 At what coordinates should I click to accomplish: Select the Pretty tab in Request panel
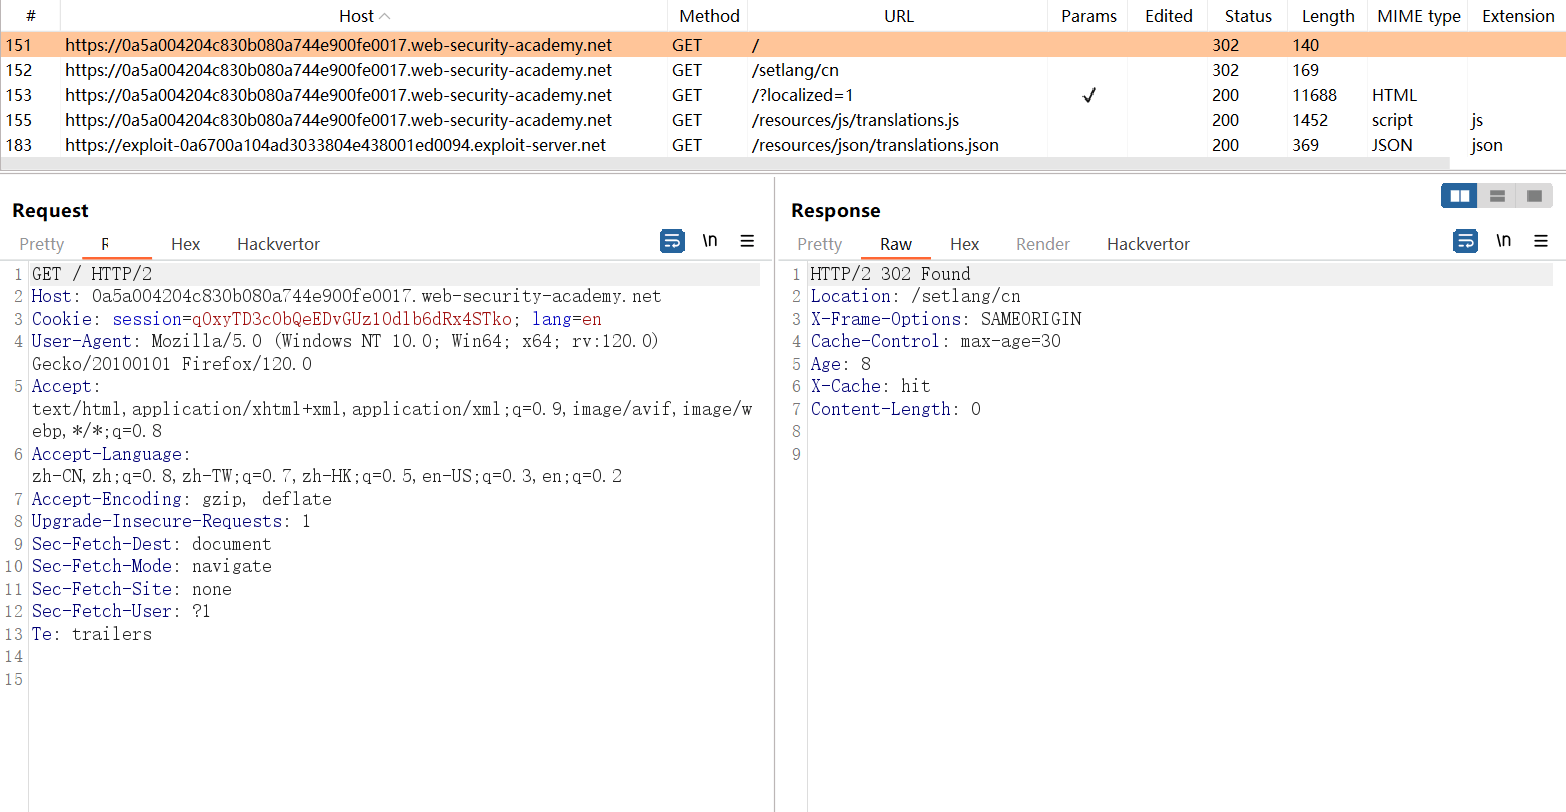tap(41, 244)
